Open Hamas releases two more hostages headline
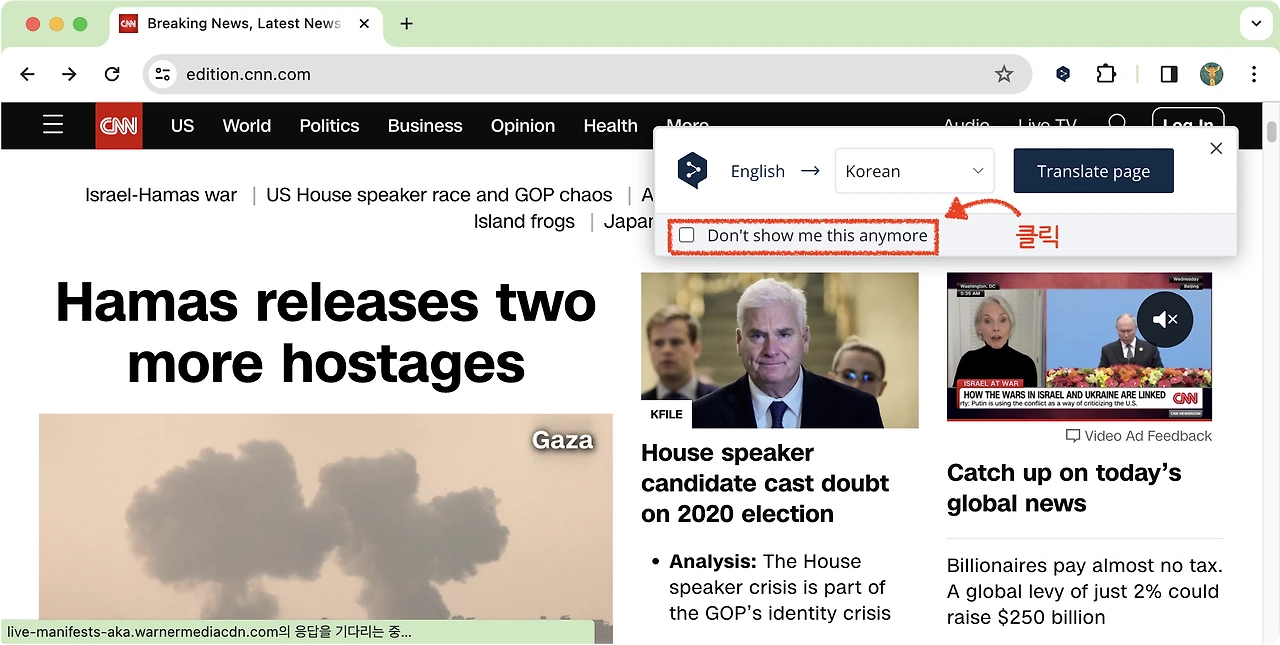Screen dimensions: 1280x645 pyautogui.click(x=326, y=332)
